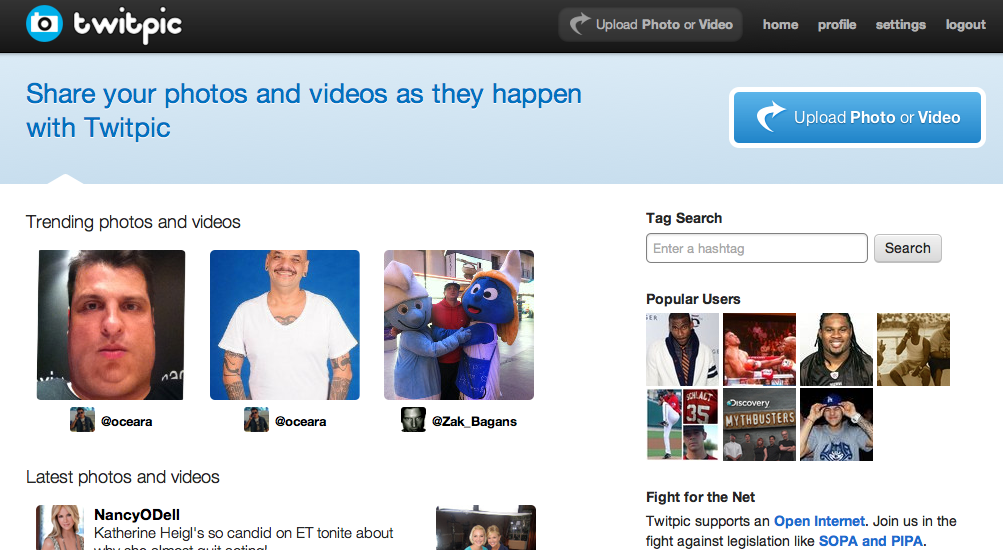
Task: Open popular user sepia-toned thumbnail
Action: 913,349
